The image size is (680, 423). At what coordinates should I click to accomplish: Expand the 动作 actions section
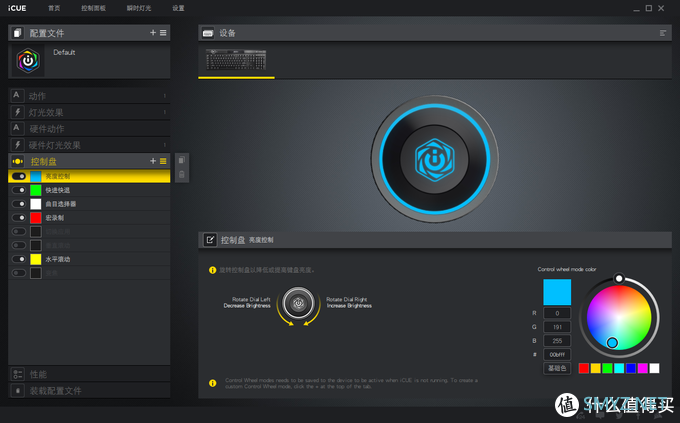89,96
